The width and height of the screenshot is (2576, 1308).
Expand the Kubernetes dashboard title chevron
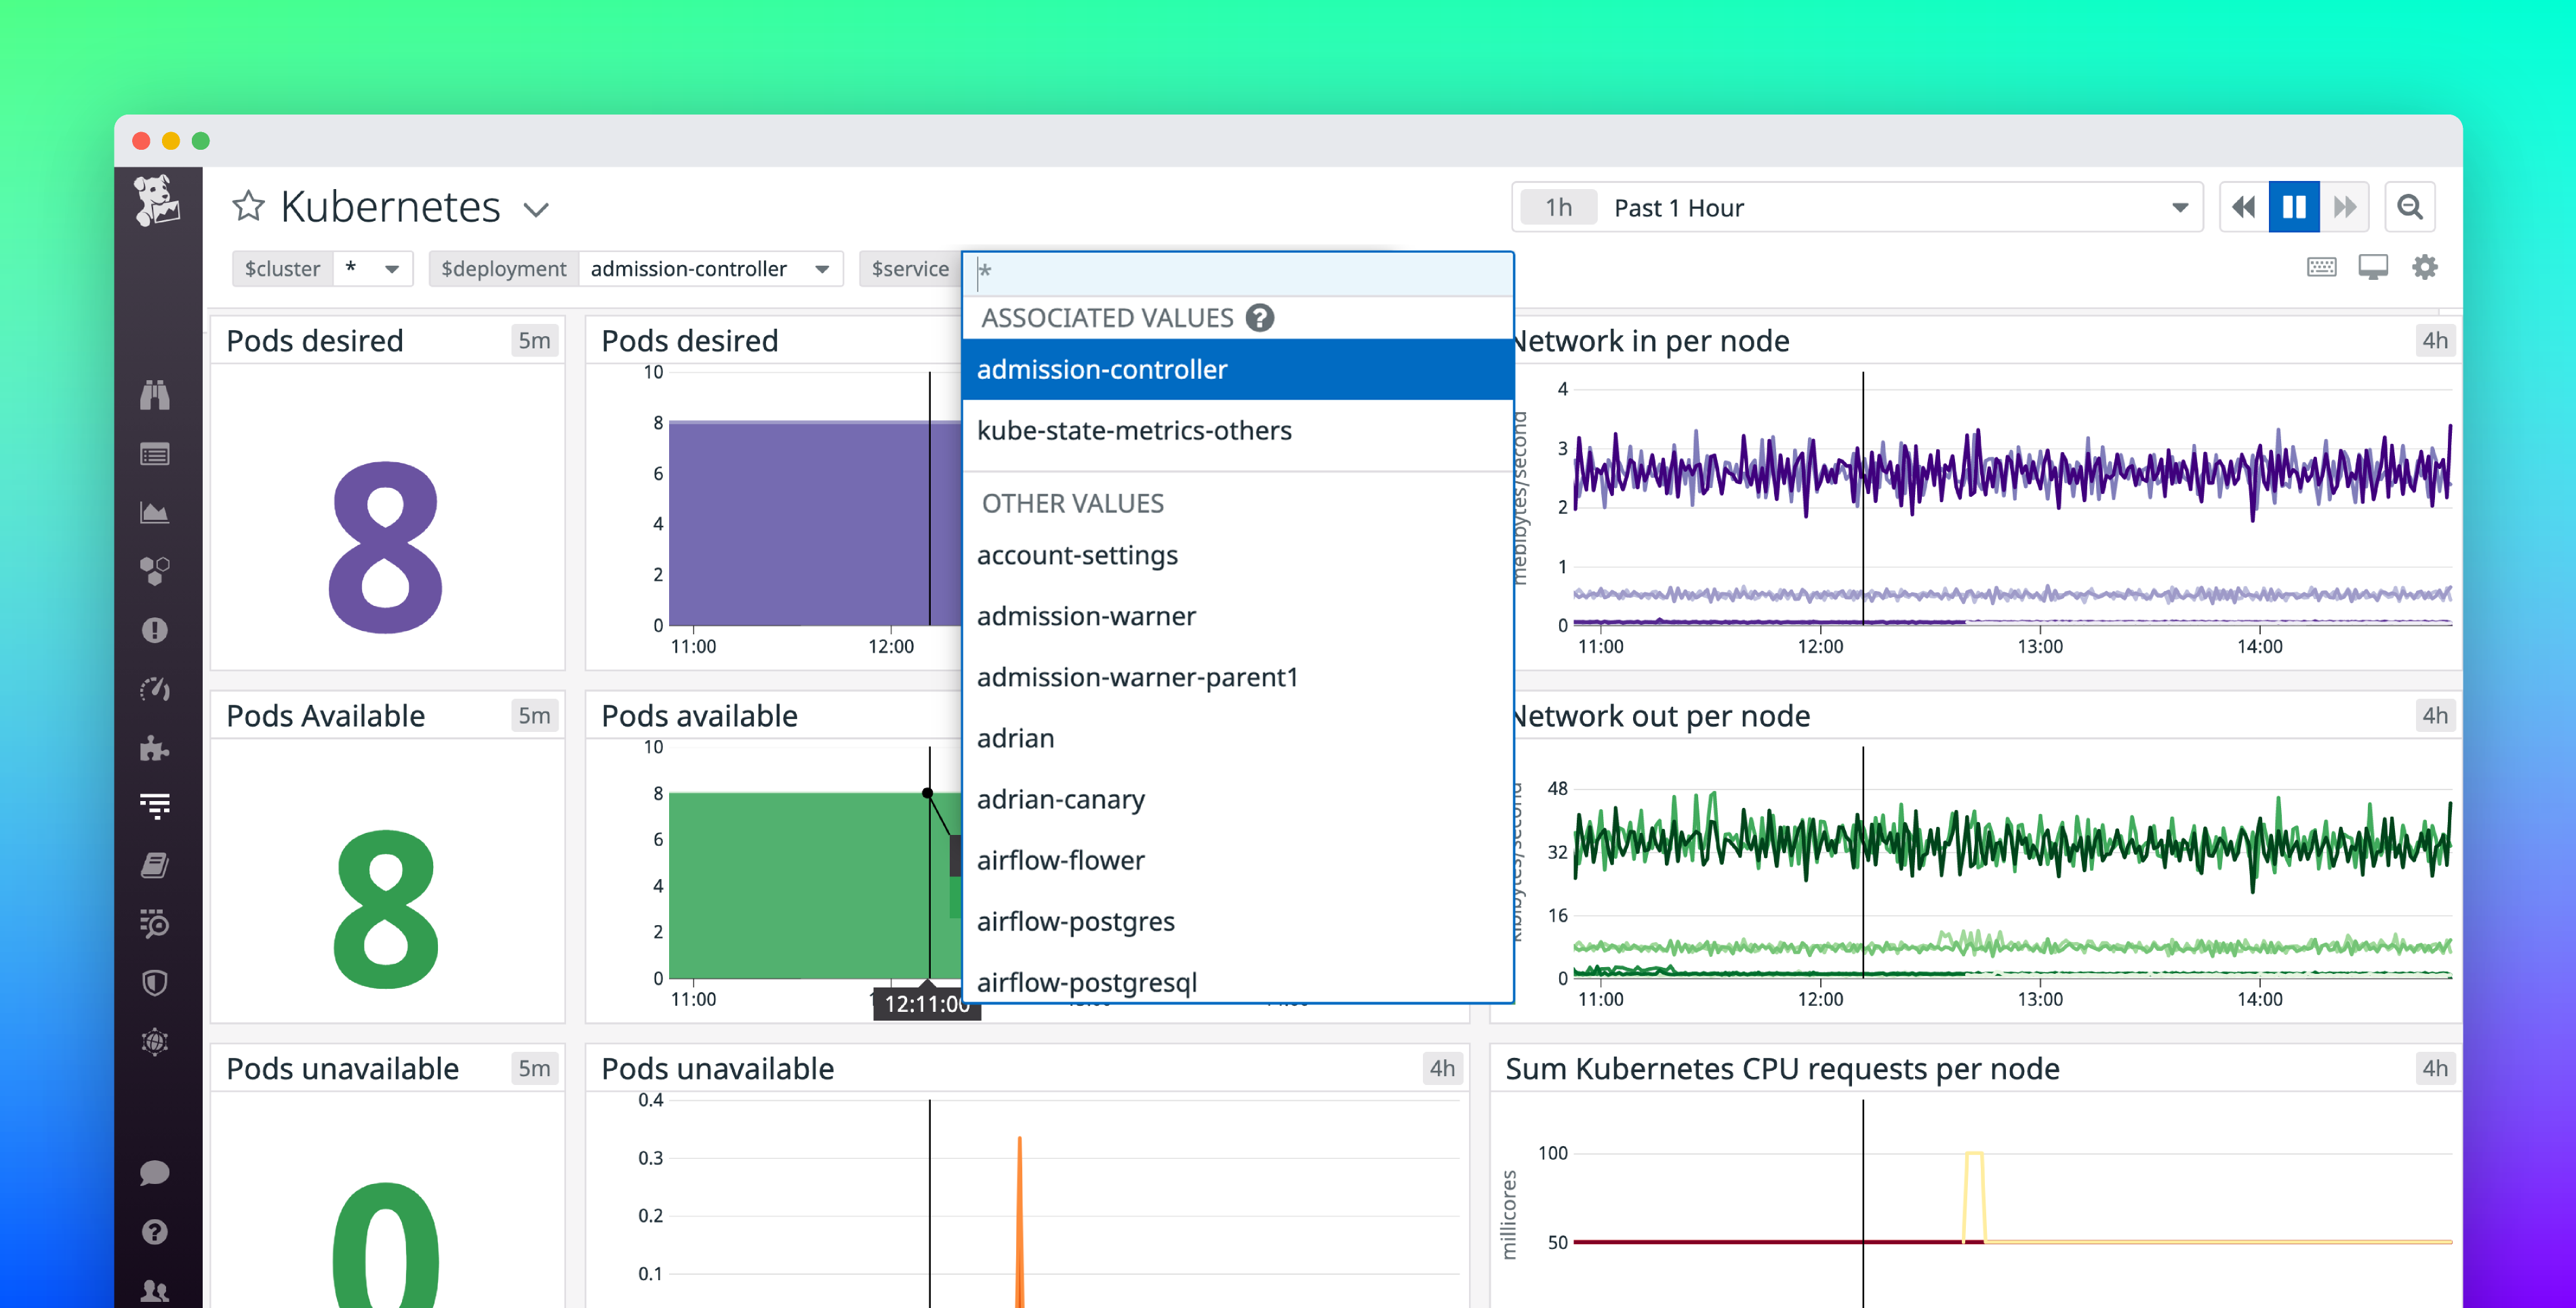tap(536, 209)
